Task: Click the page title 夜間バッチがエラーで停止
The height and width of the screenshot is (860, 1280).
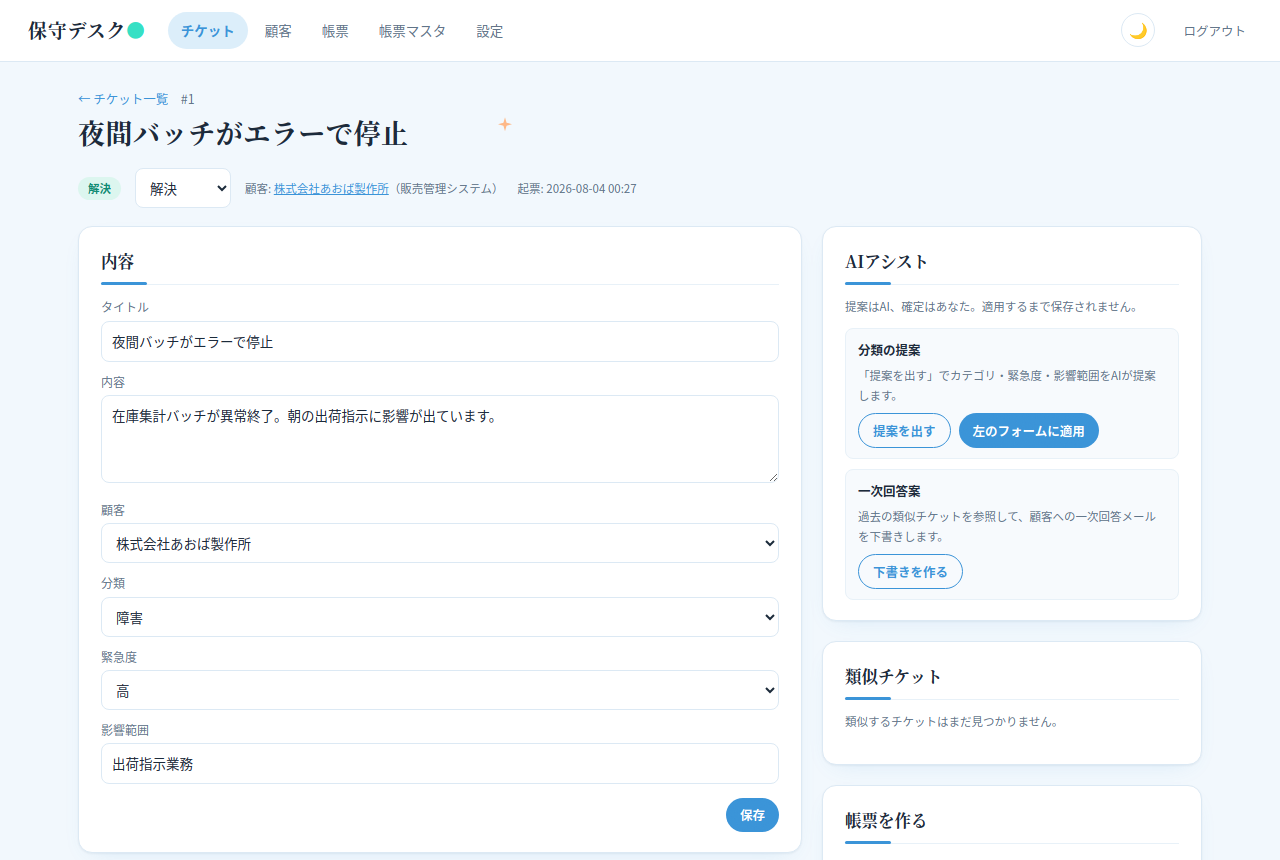Action: (x=243, y=134)
